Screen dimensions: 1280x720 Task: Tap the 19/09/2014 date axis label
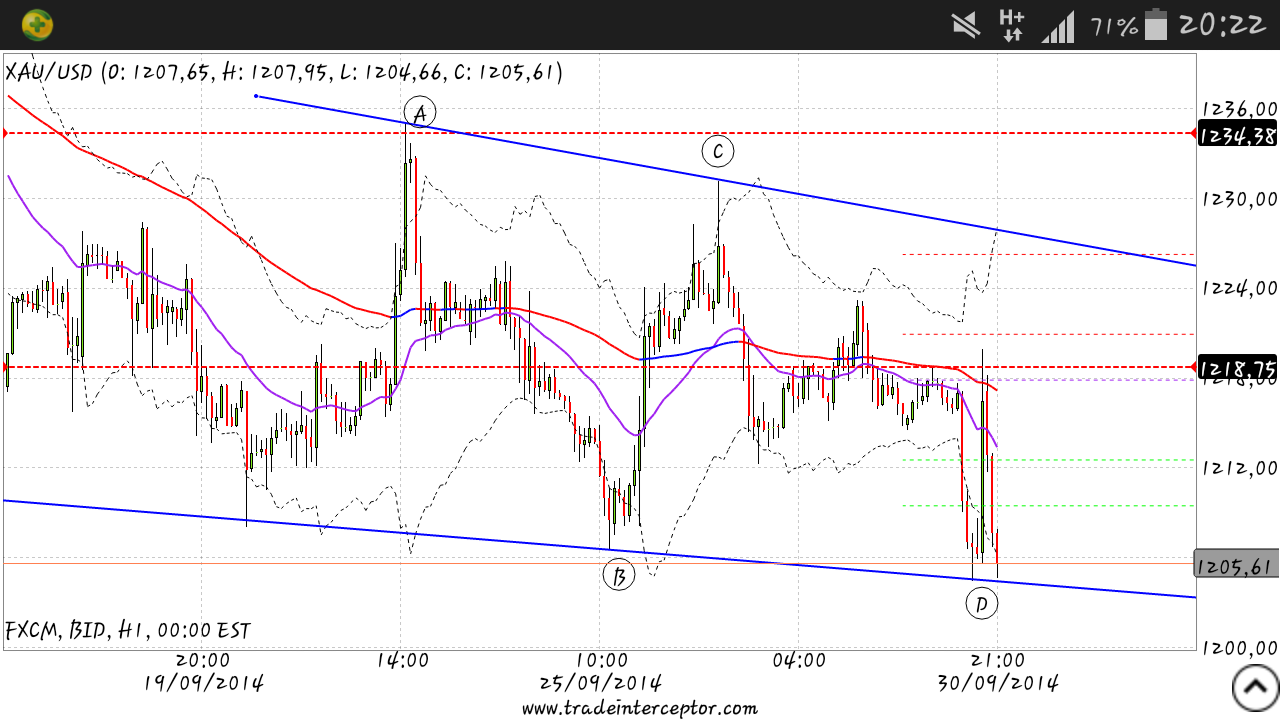point(203,683)
